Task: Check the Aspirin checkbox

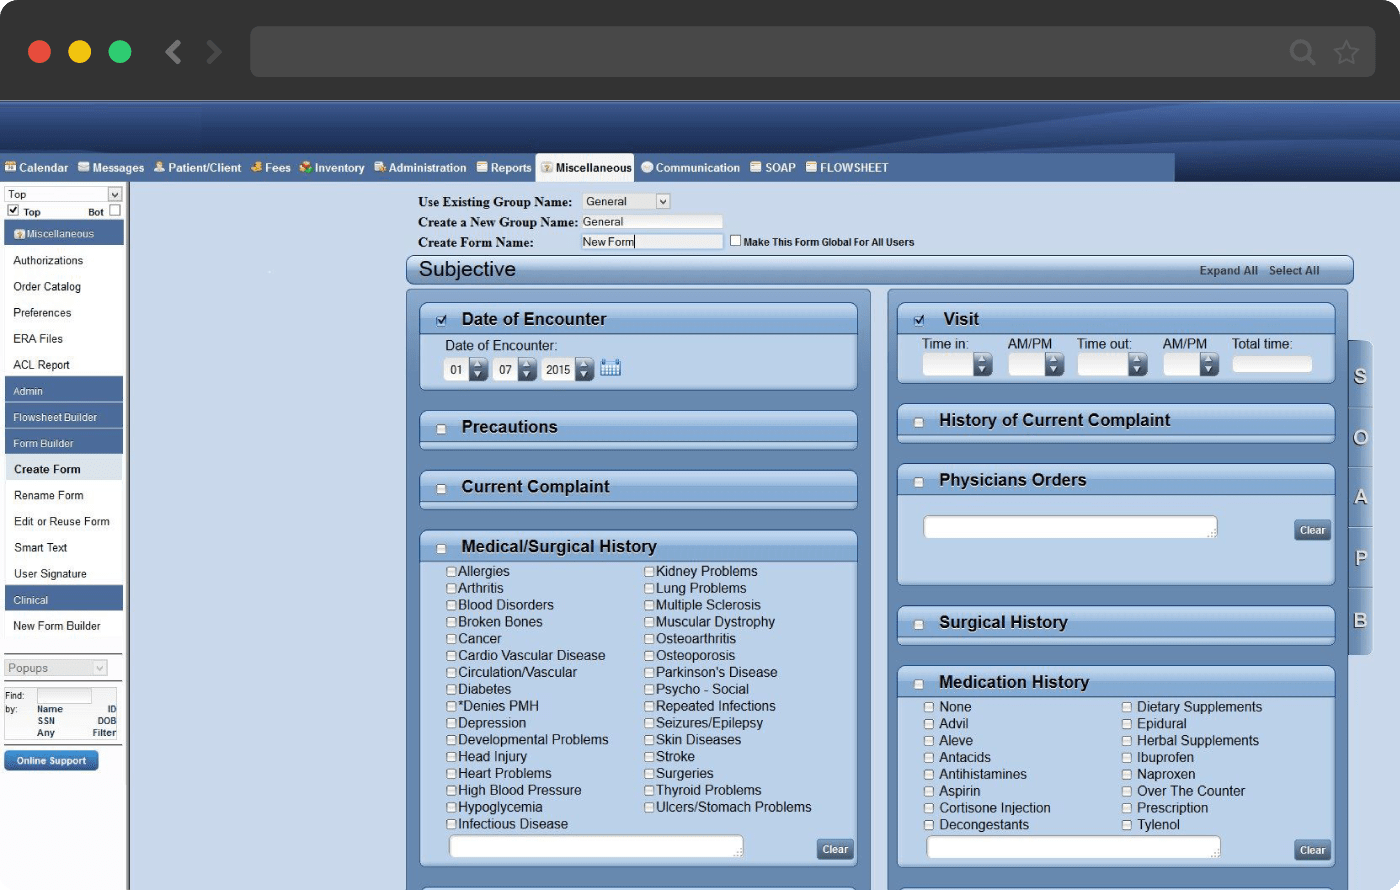Action: click(929, 791)
